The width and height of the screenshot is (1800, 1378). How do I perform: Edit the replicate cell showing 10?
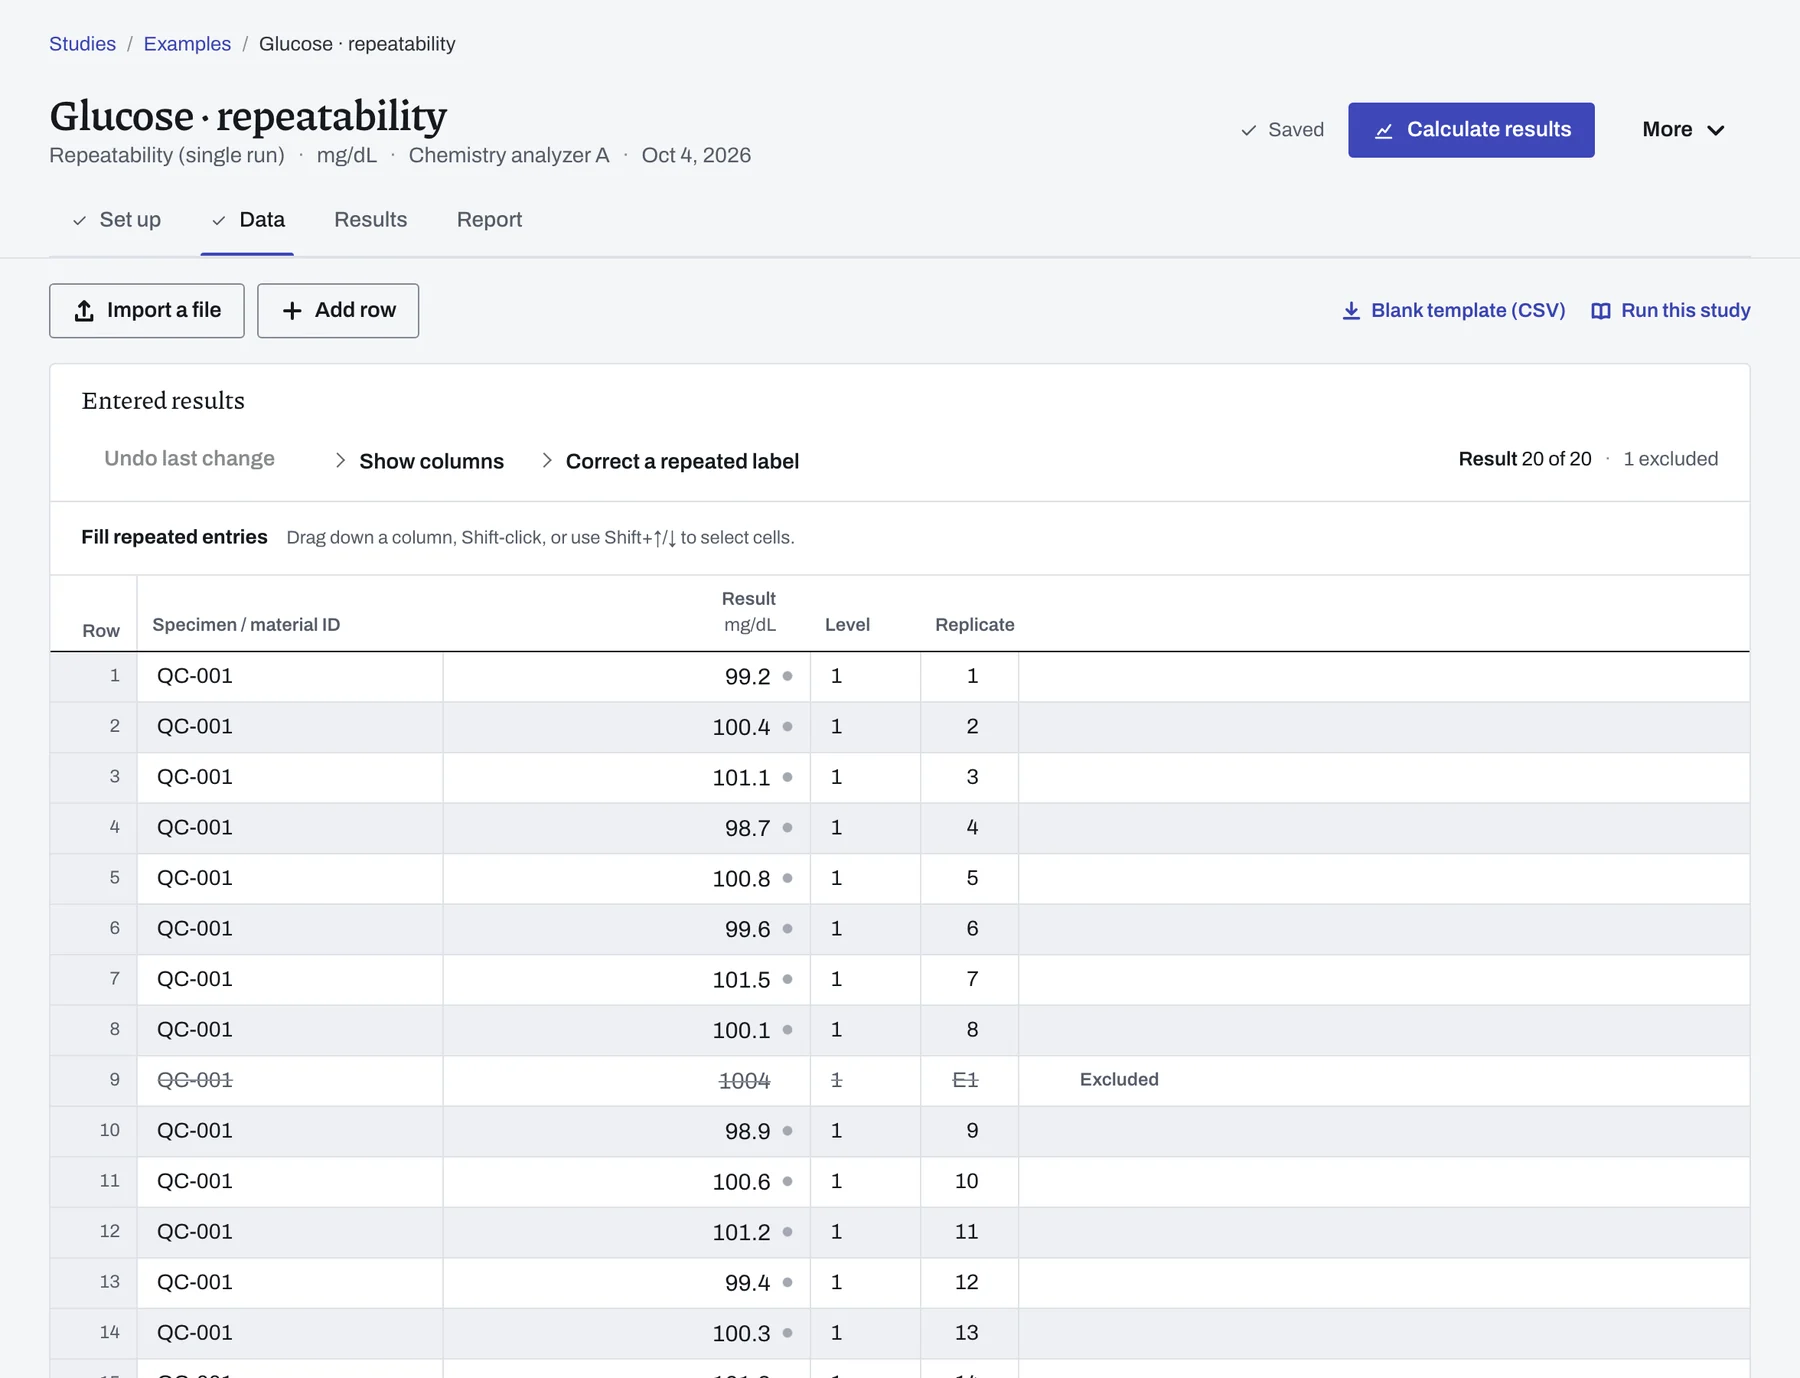pyautogui.click(x=970, y=1181)
